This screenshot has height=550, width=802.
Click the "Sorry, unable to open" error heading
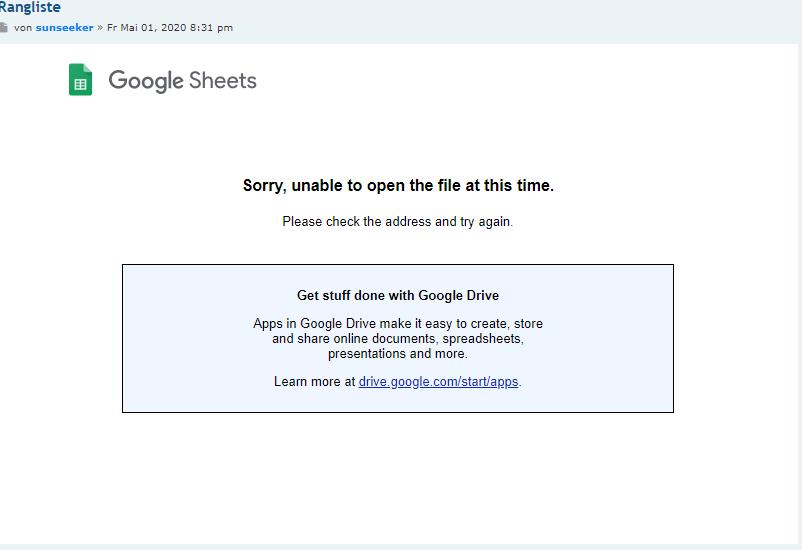pos(398,185)
